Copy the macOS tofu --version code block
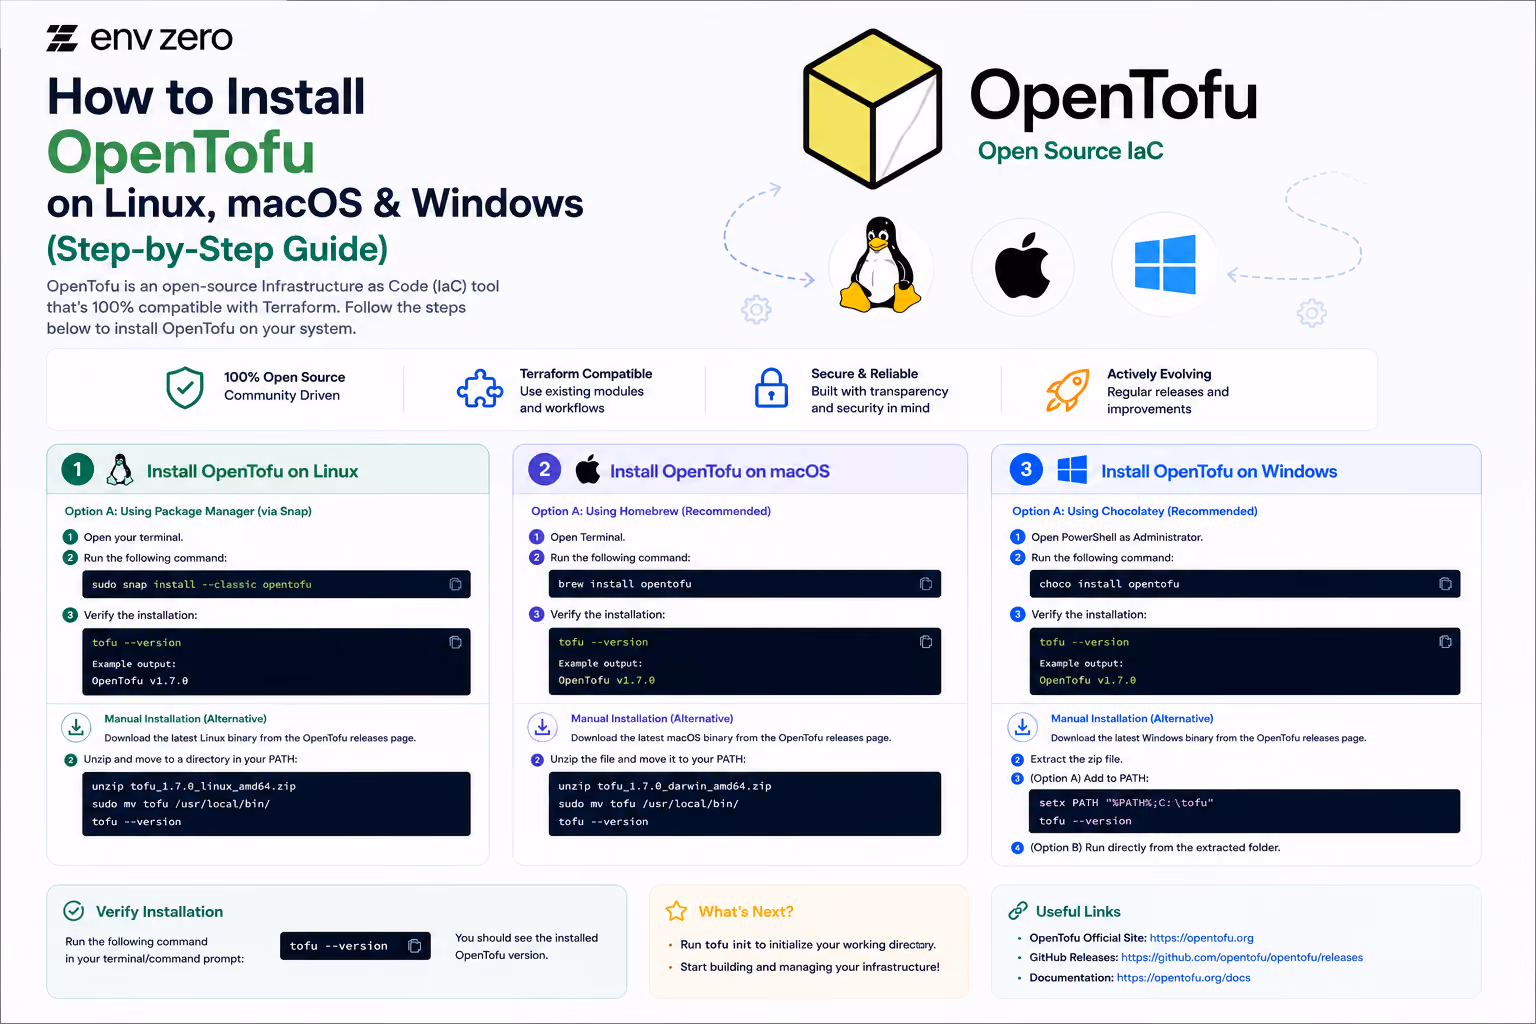This screenshot has width=1536, height=1024. coord(926,642)
